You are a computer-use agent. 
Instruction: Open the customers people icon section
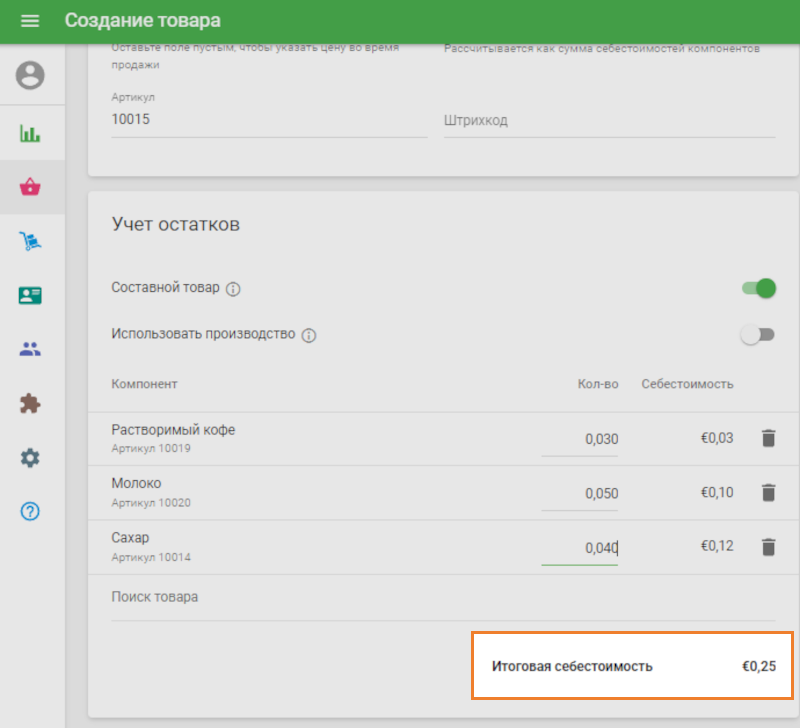31,349
